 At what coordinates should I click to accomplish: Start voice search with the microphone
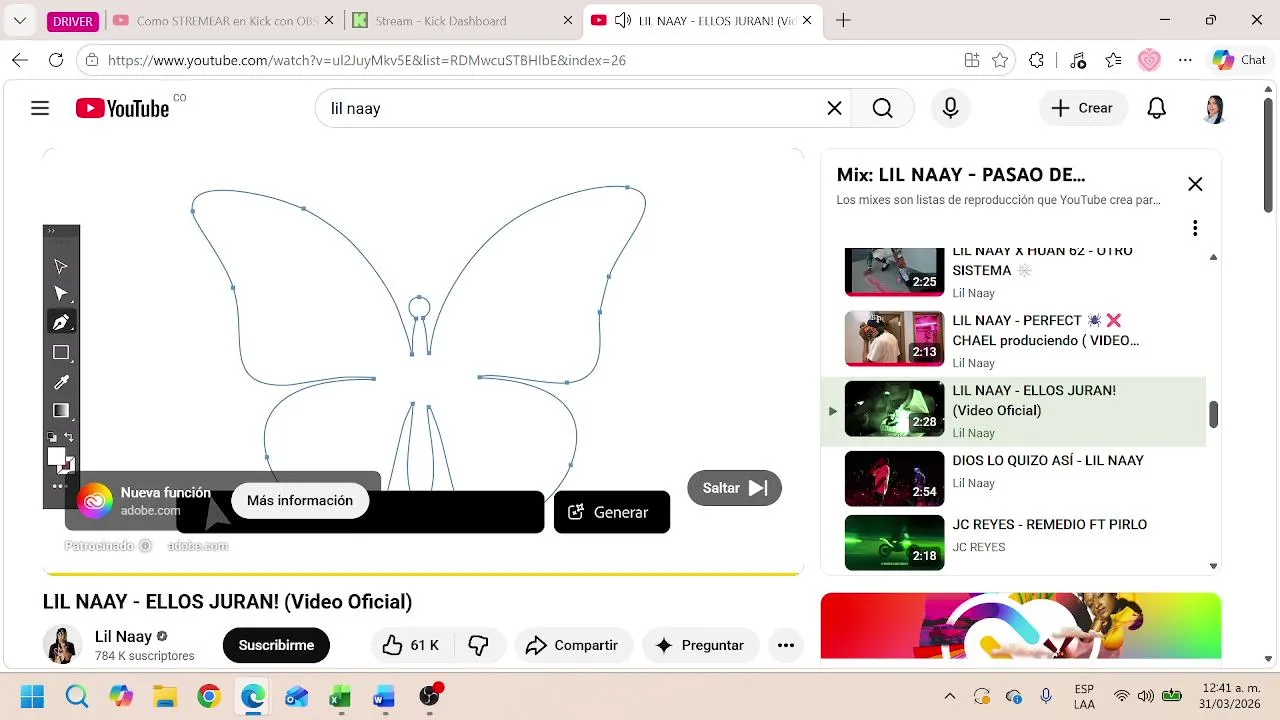click(951, 108)
